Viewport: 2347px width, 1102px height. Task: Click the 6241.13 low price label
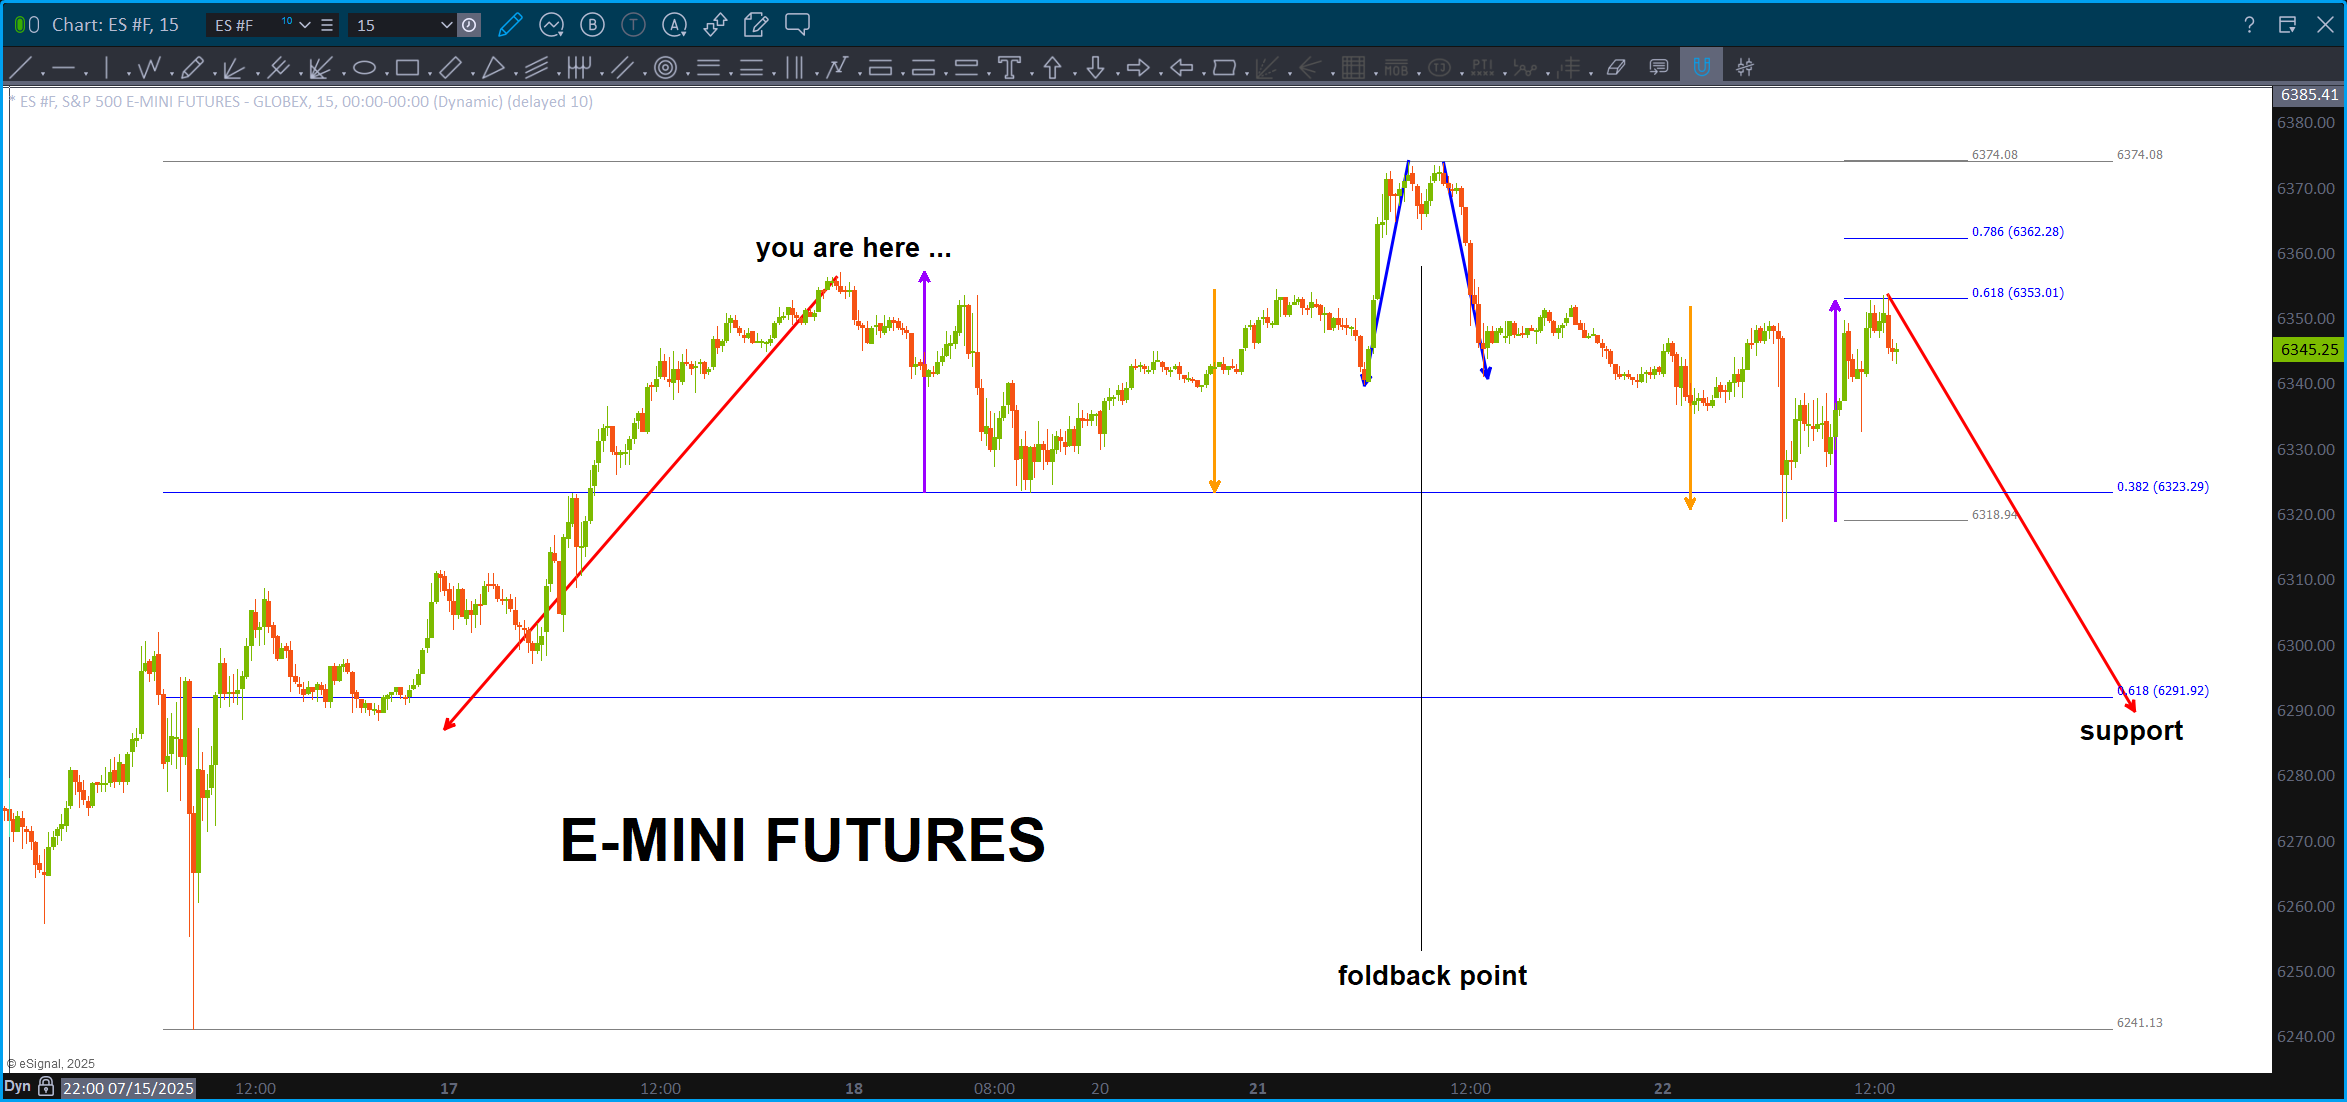pos(2139,1023)
